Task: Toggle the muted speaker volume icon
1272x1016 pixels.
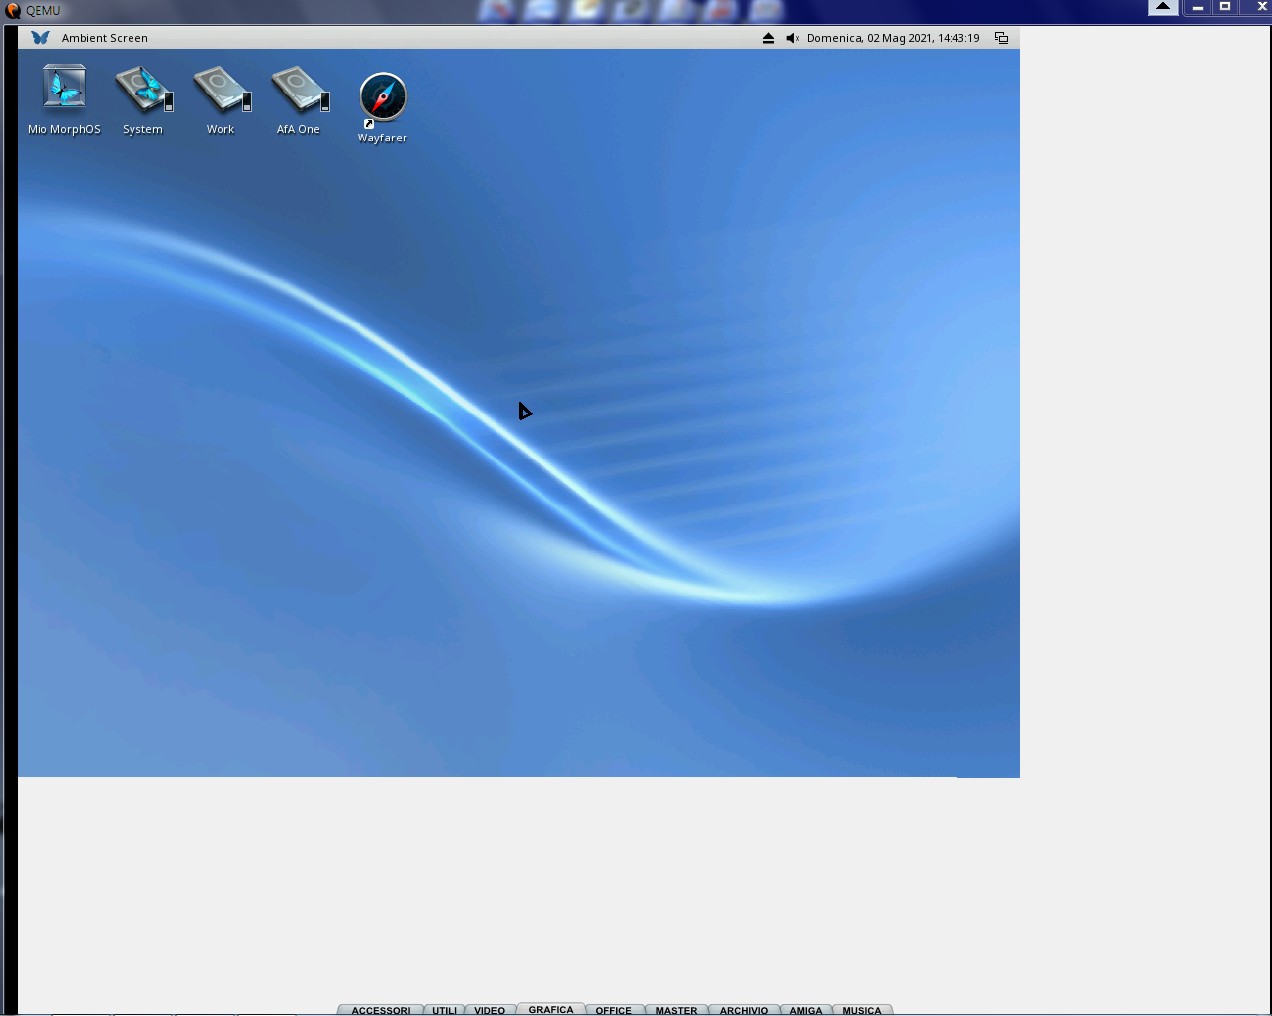Action: 792,38
